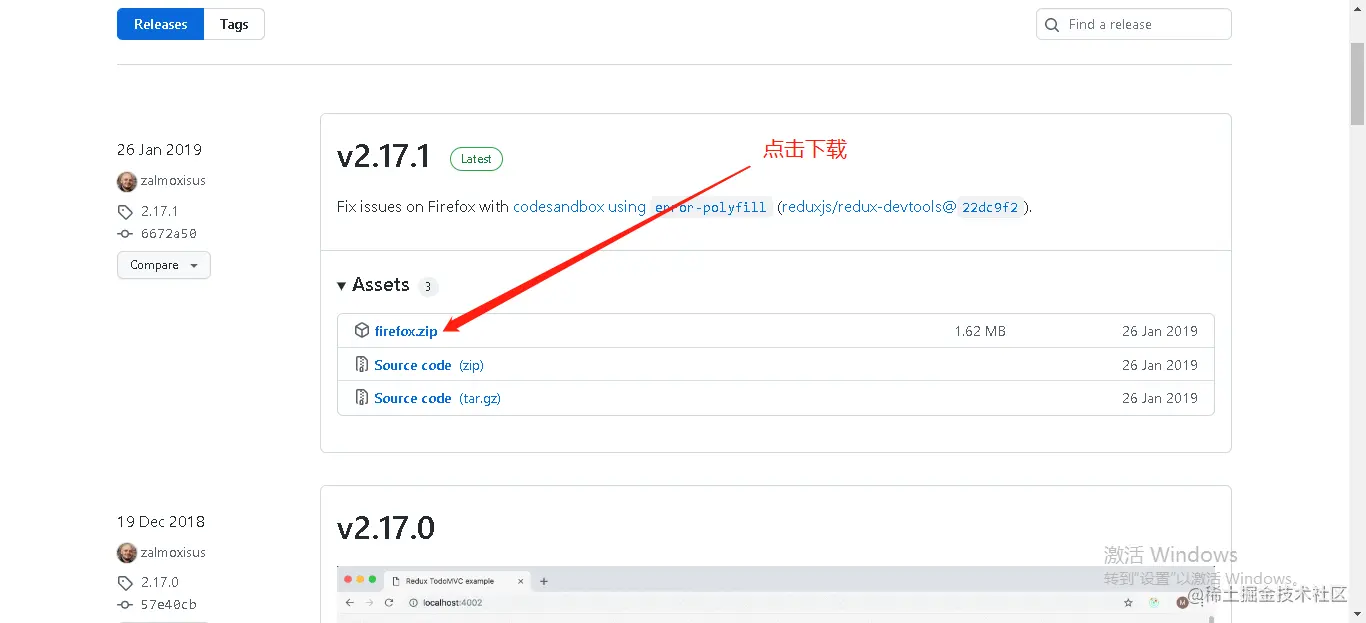The image size is (1366, 623).
Task: Open the 2.17.1 tag link
Action: pos(159,212)
